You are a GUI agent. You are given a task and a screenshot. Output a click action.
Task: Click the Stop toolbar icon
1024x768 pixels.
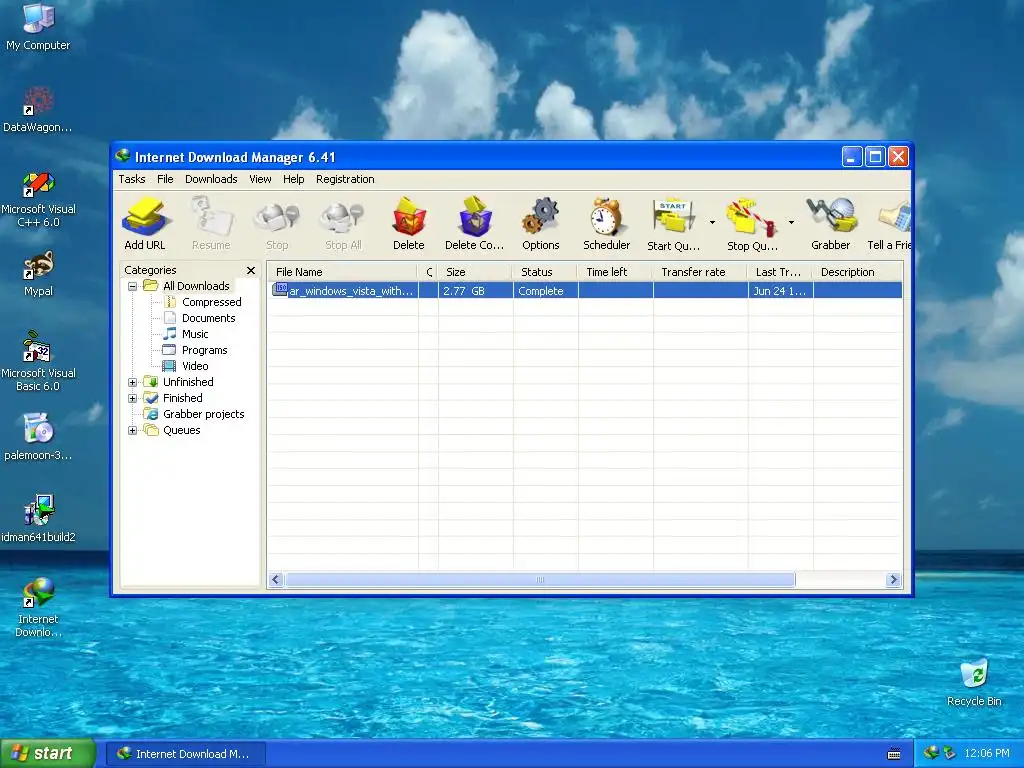[x=277, y=217]
